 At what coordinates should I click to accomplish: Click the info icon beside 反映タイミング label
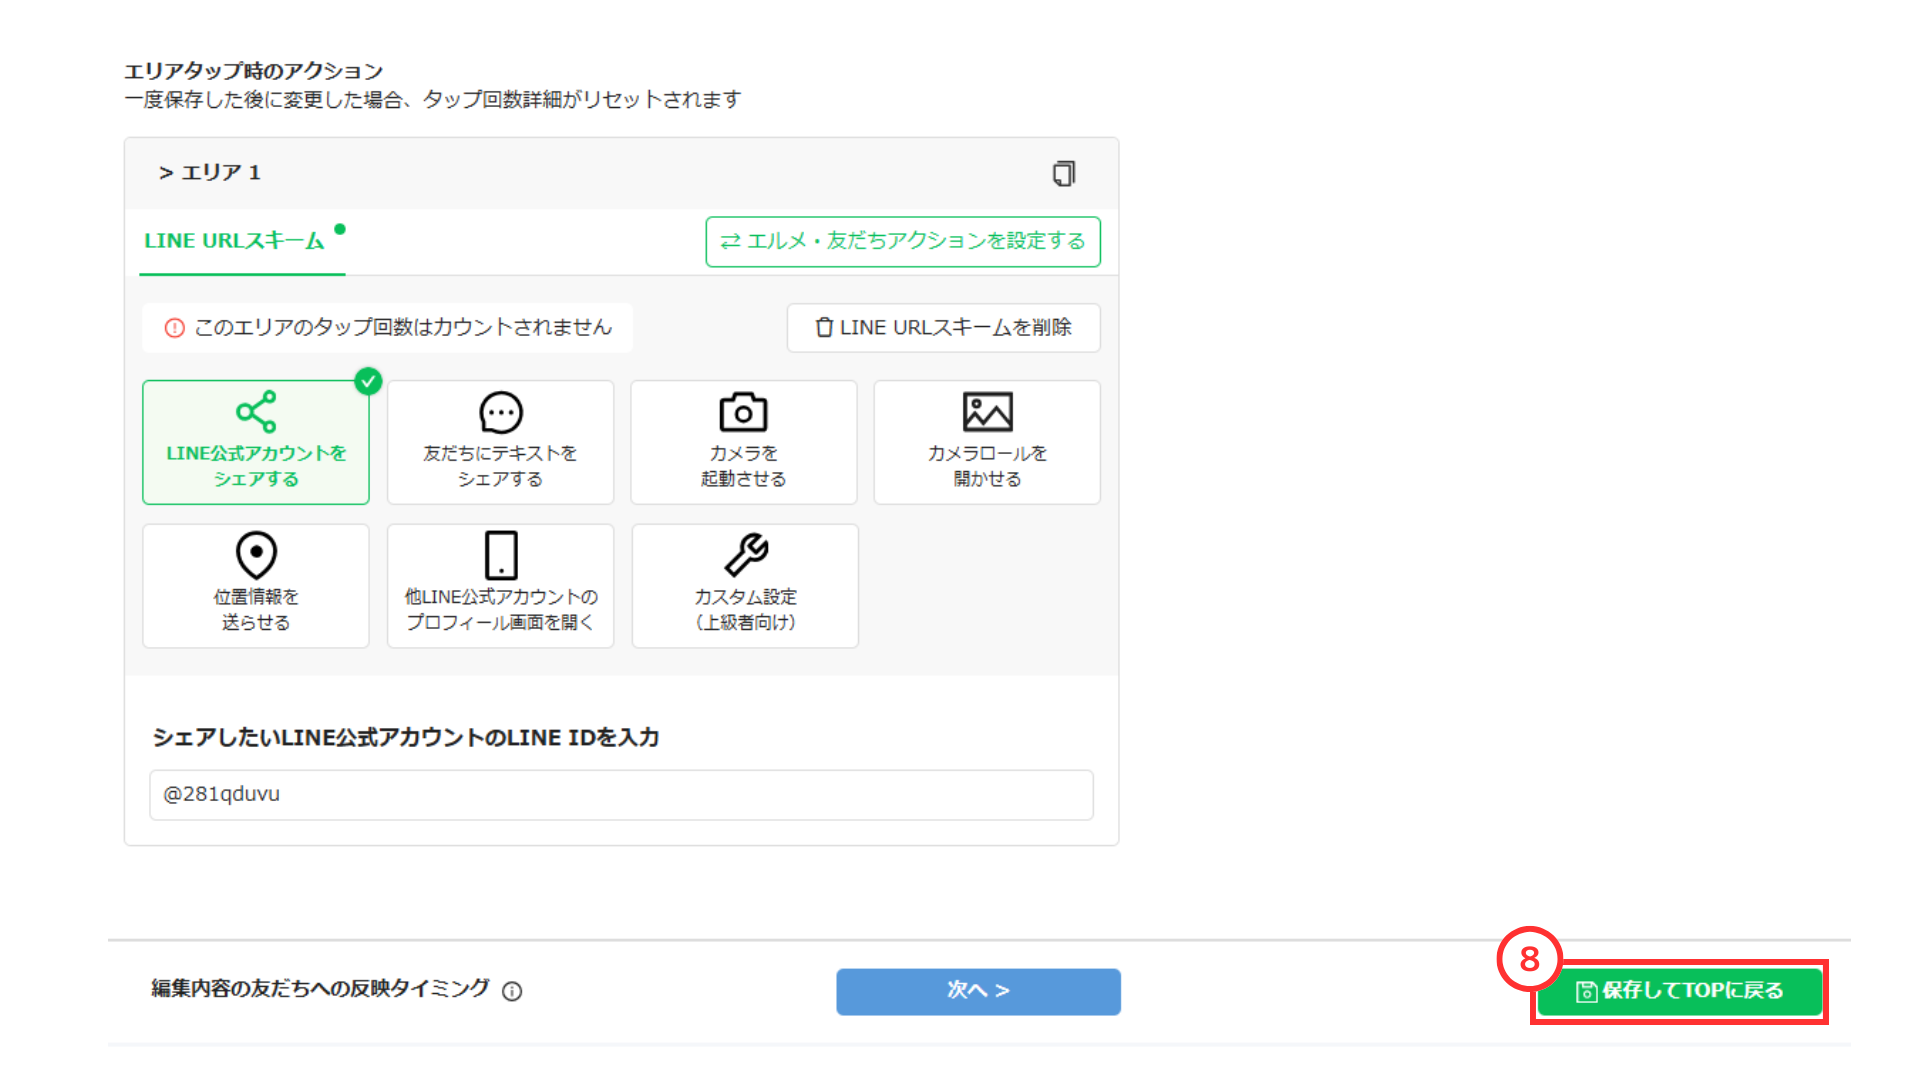(513, 992)
